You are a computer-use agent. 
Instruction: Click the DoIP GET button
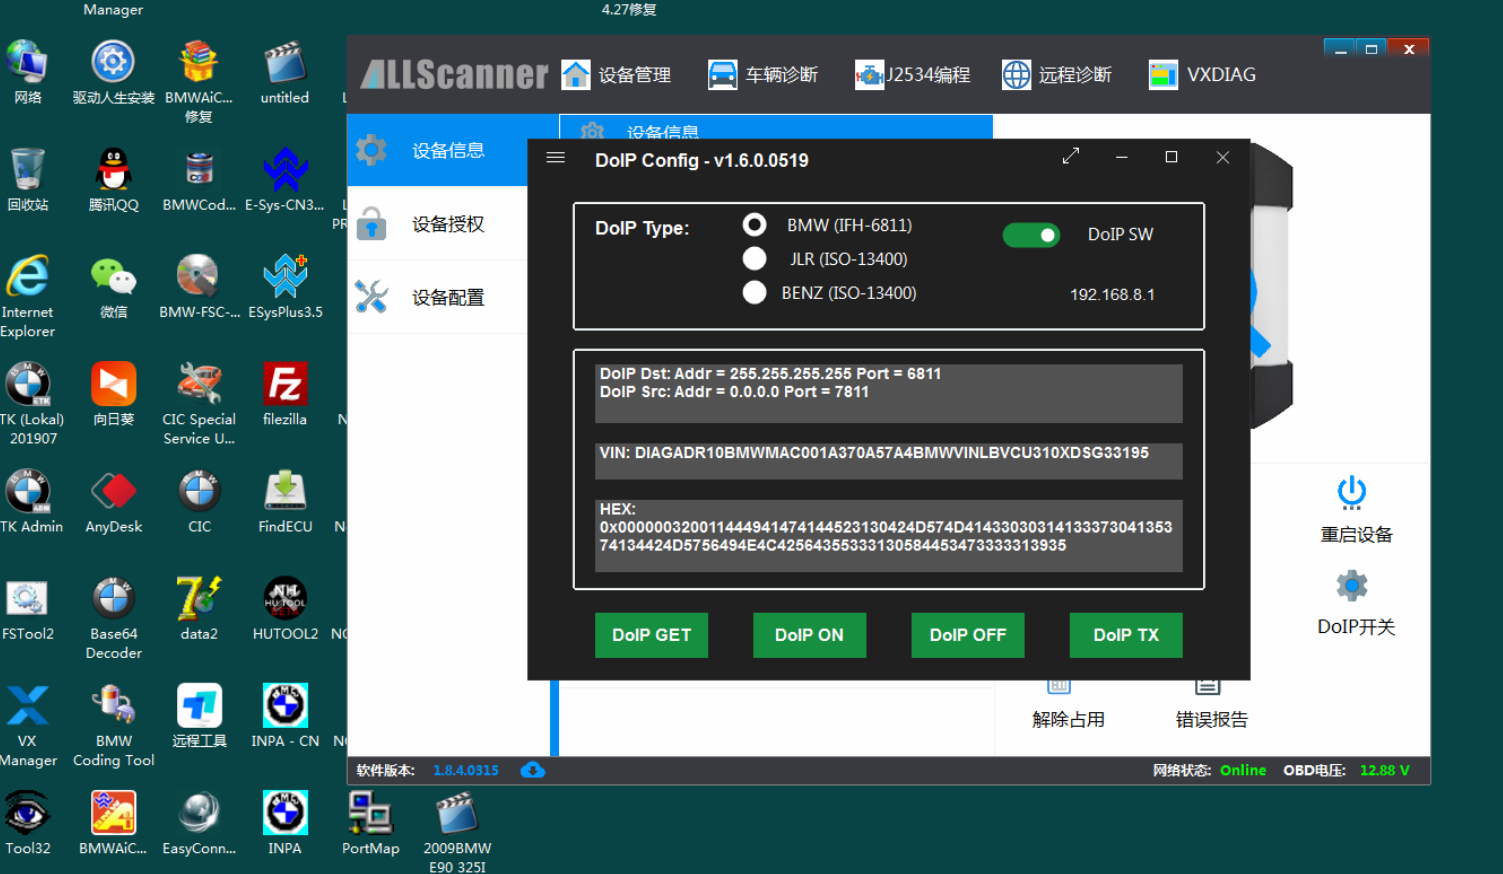651,635
